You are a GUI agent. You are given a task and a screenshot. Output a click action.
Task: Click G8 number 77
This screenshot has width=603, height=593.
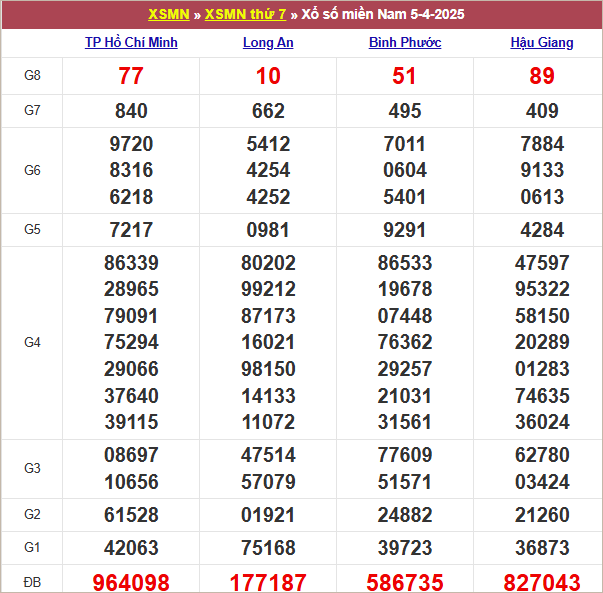tap(131, 76)
